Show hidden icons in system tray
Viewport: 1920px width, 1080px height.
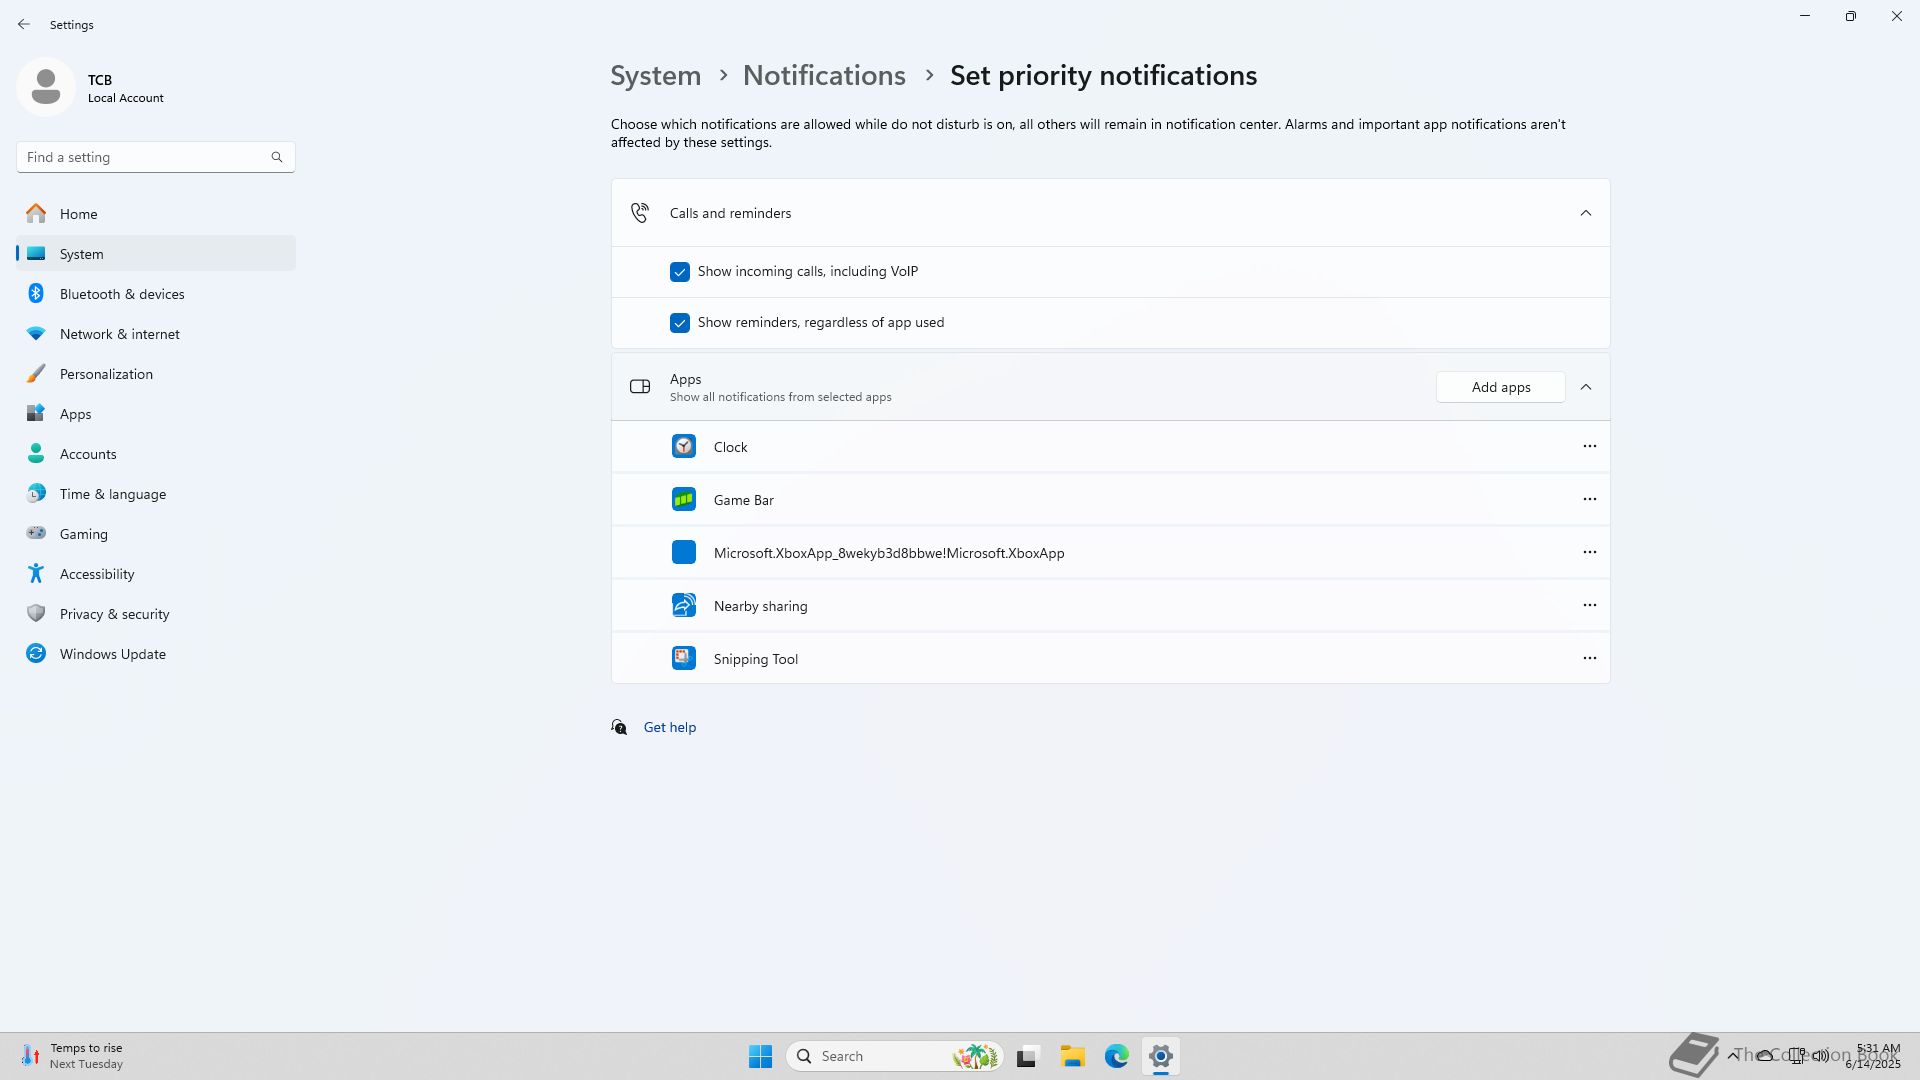pyautogui.click(x=1732, y=1055)
